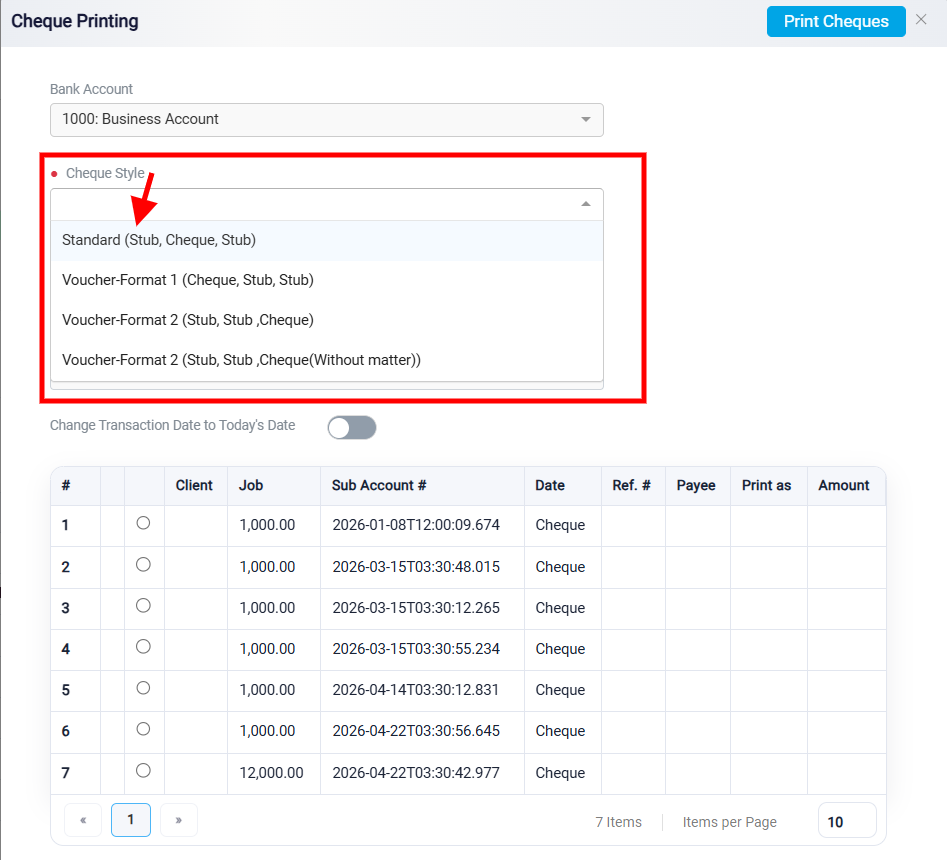Select radio button for row 4
Image resolution: width=947 pixels, height=860 pixels.
click(x=143, y=647)
